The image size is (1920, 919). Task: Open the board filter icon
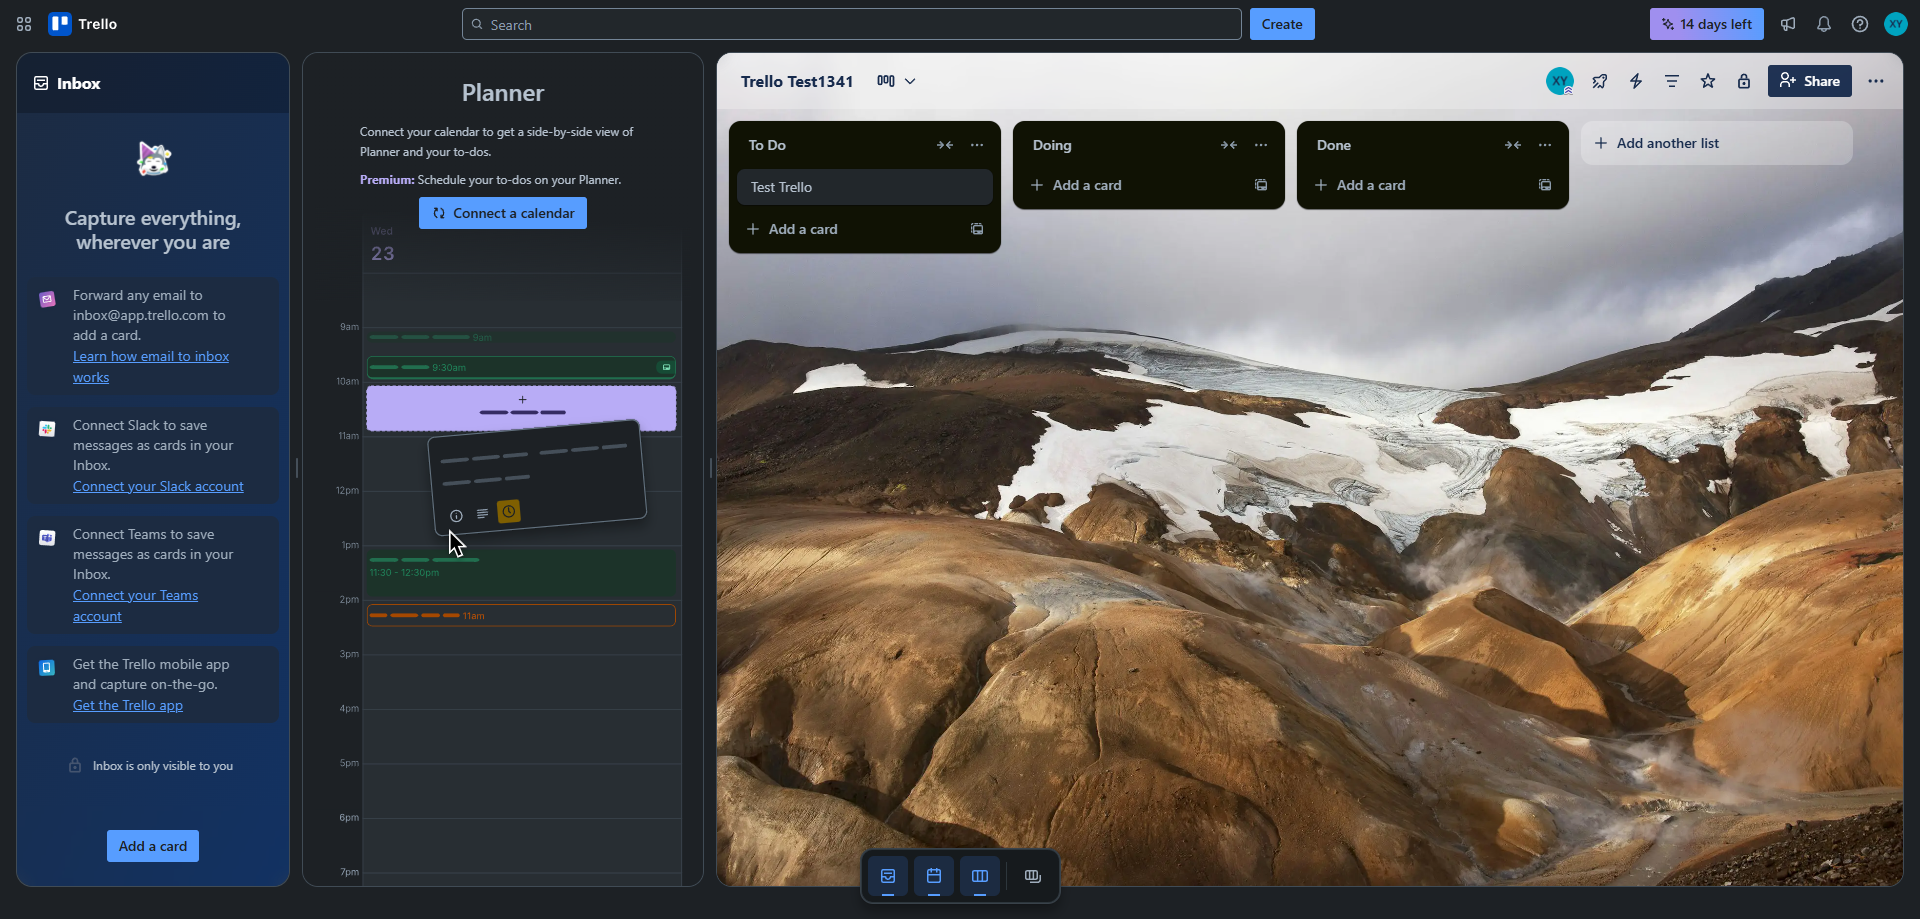1672,81
